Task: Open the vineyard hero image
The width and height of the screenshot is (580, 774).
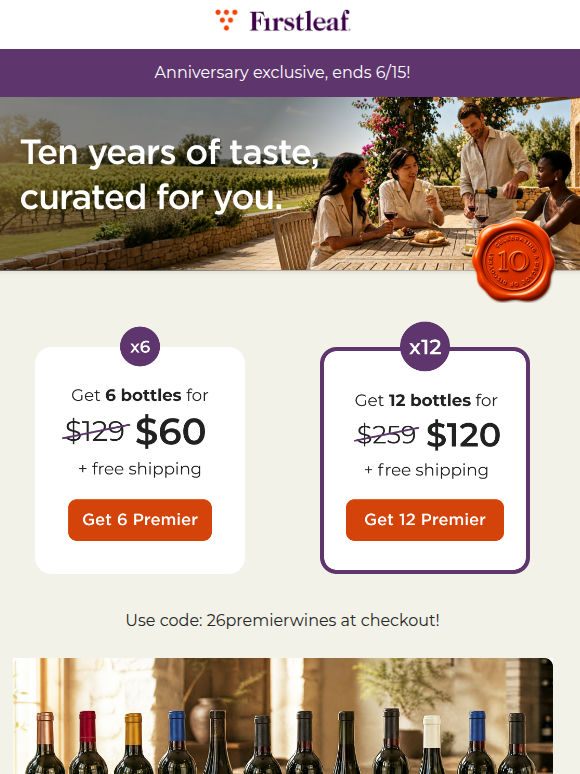Action: coord(290,184)
